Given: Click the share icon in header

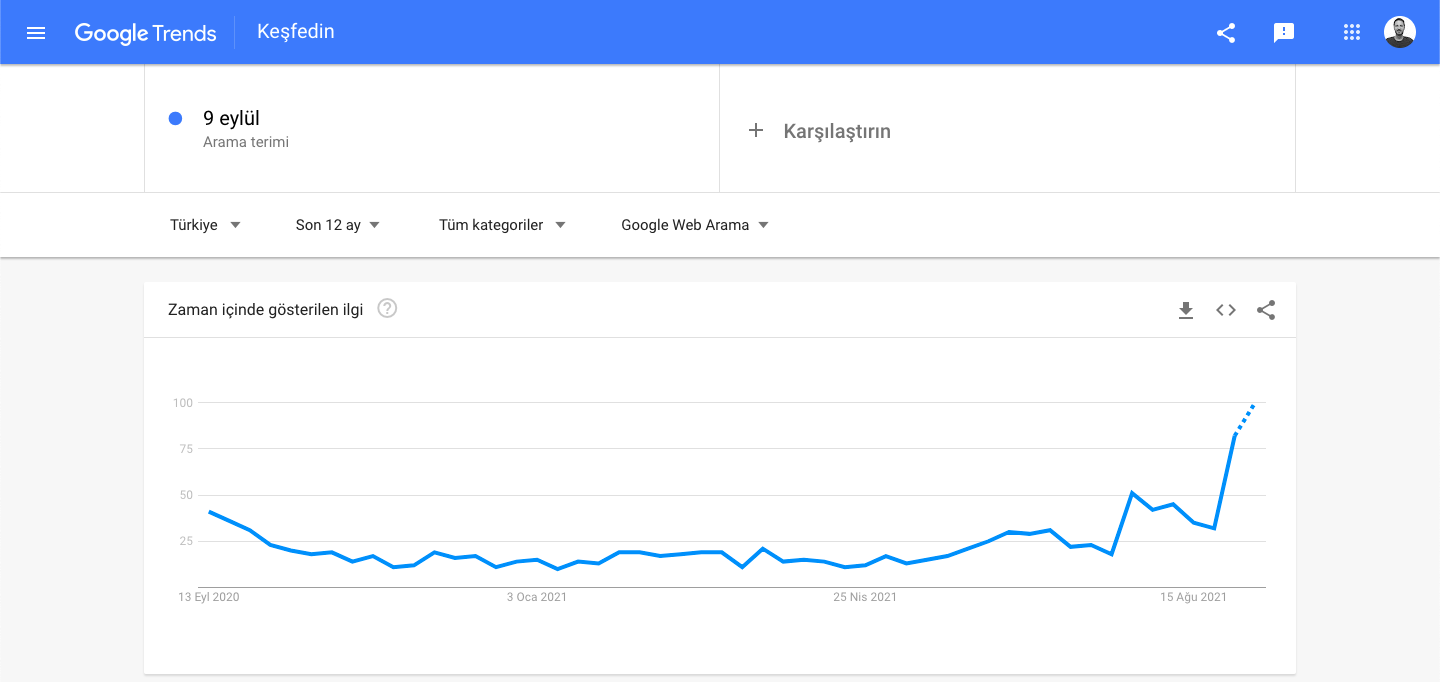Looking at the screenshot, I should [1226, 33].
